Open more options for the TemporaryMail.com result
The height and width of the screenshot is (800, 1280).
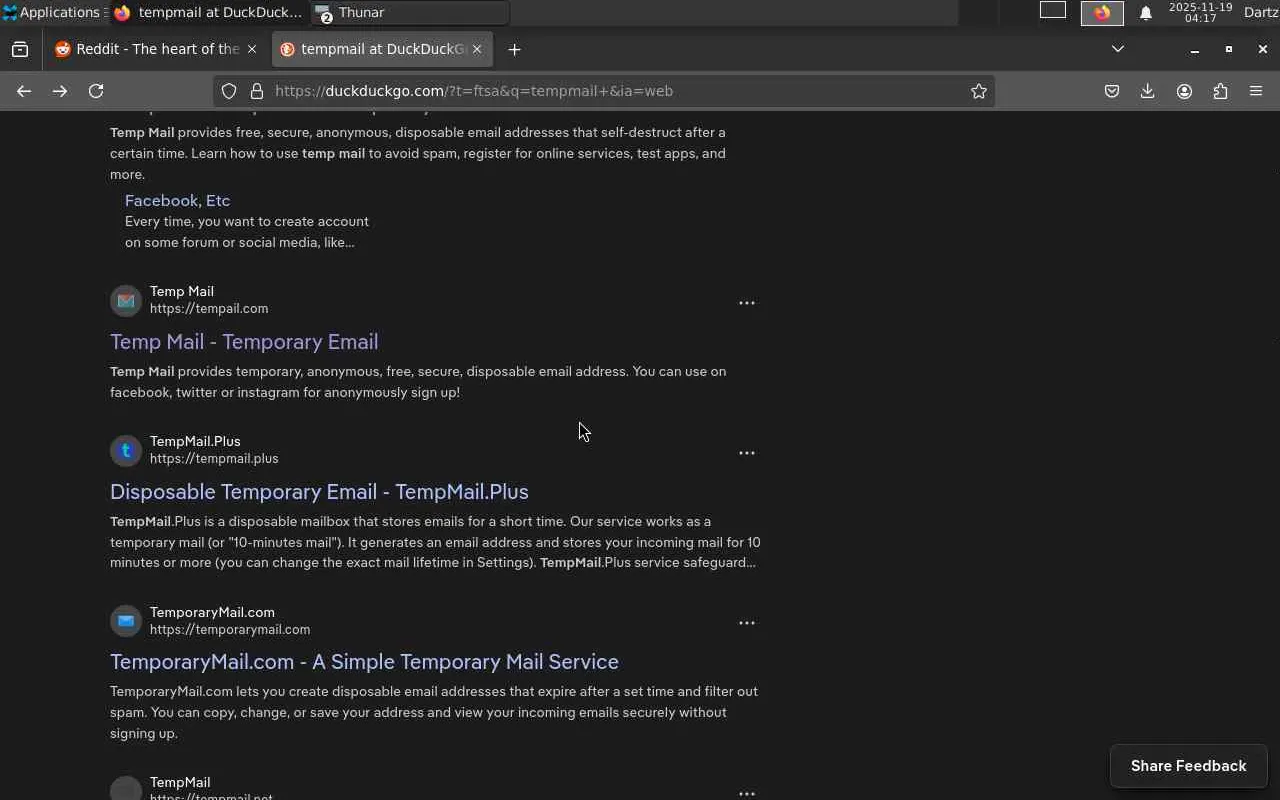click(x=747, y=623)
